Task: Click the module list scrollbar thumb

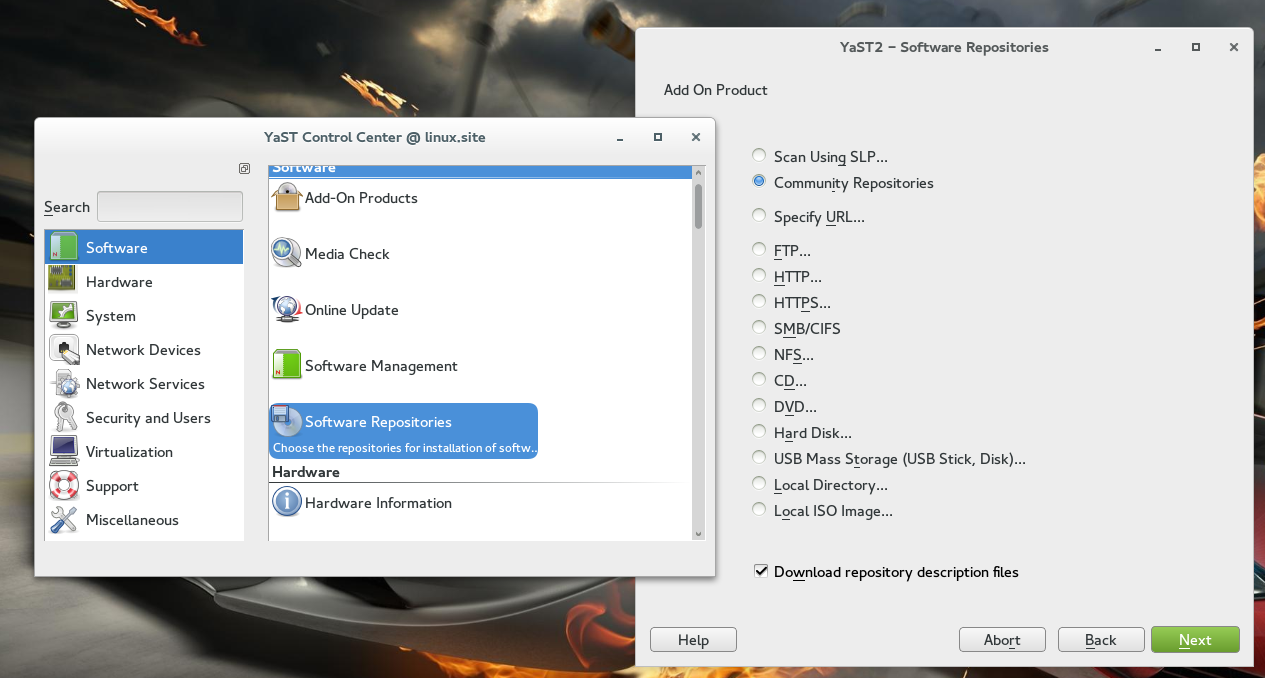Action: coord(698,206)
